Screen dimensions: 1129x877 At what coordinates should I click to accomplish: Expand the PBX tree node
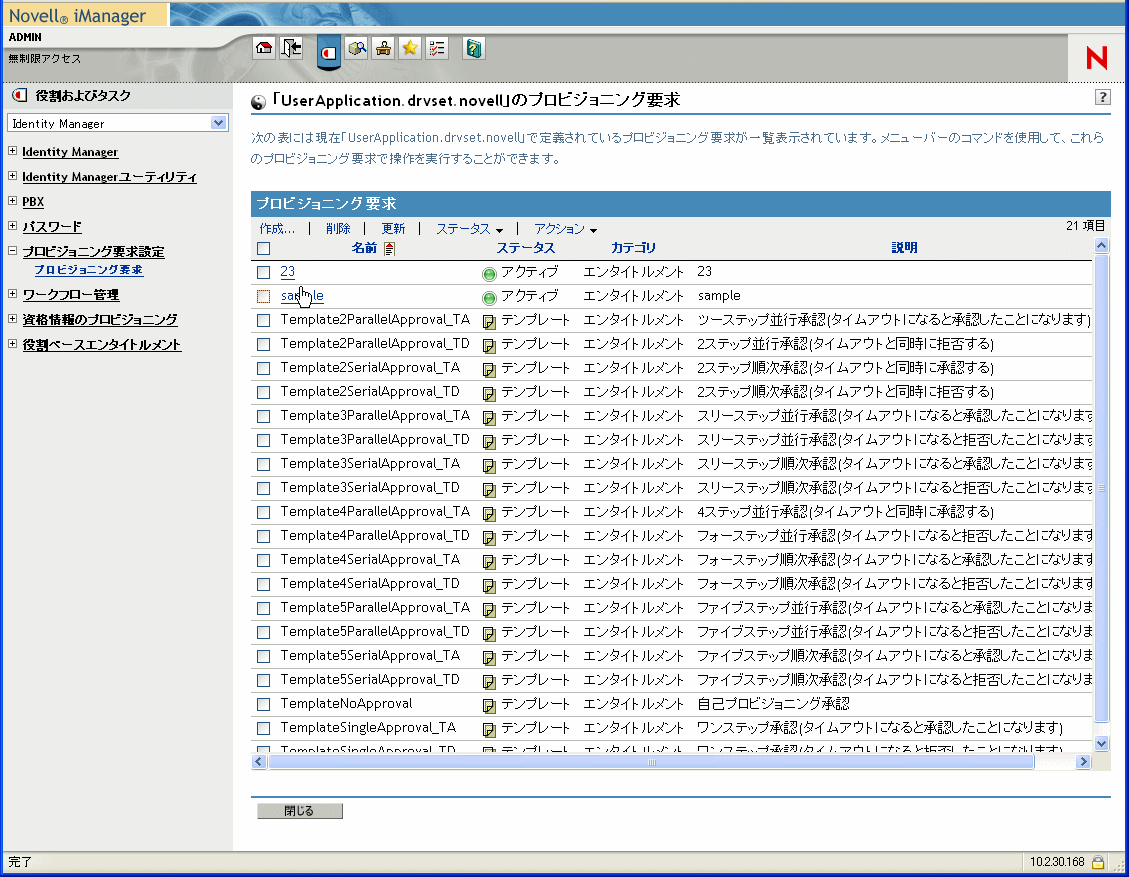pyautogui.click(x=12, y=201)
